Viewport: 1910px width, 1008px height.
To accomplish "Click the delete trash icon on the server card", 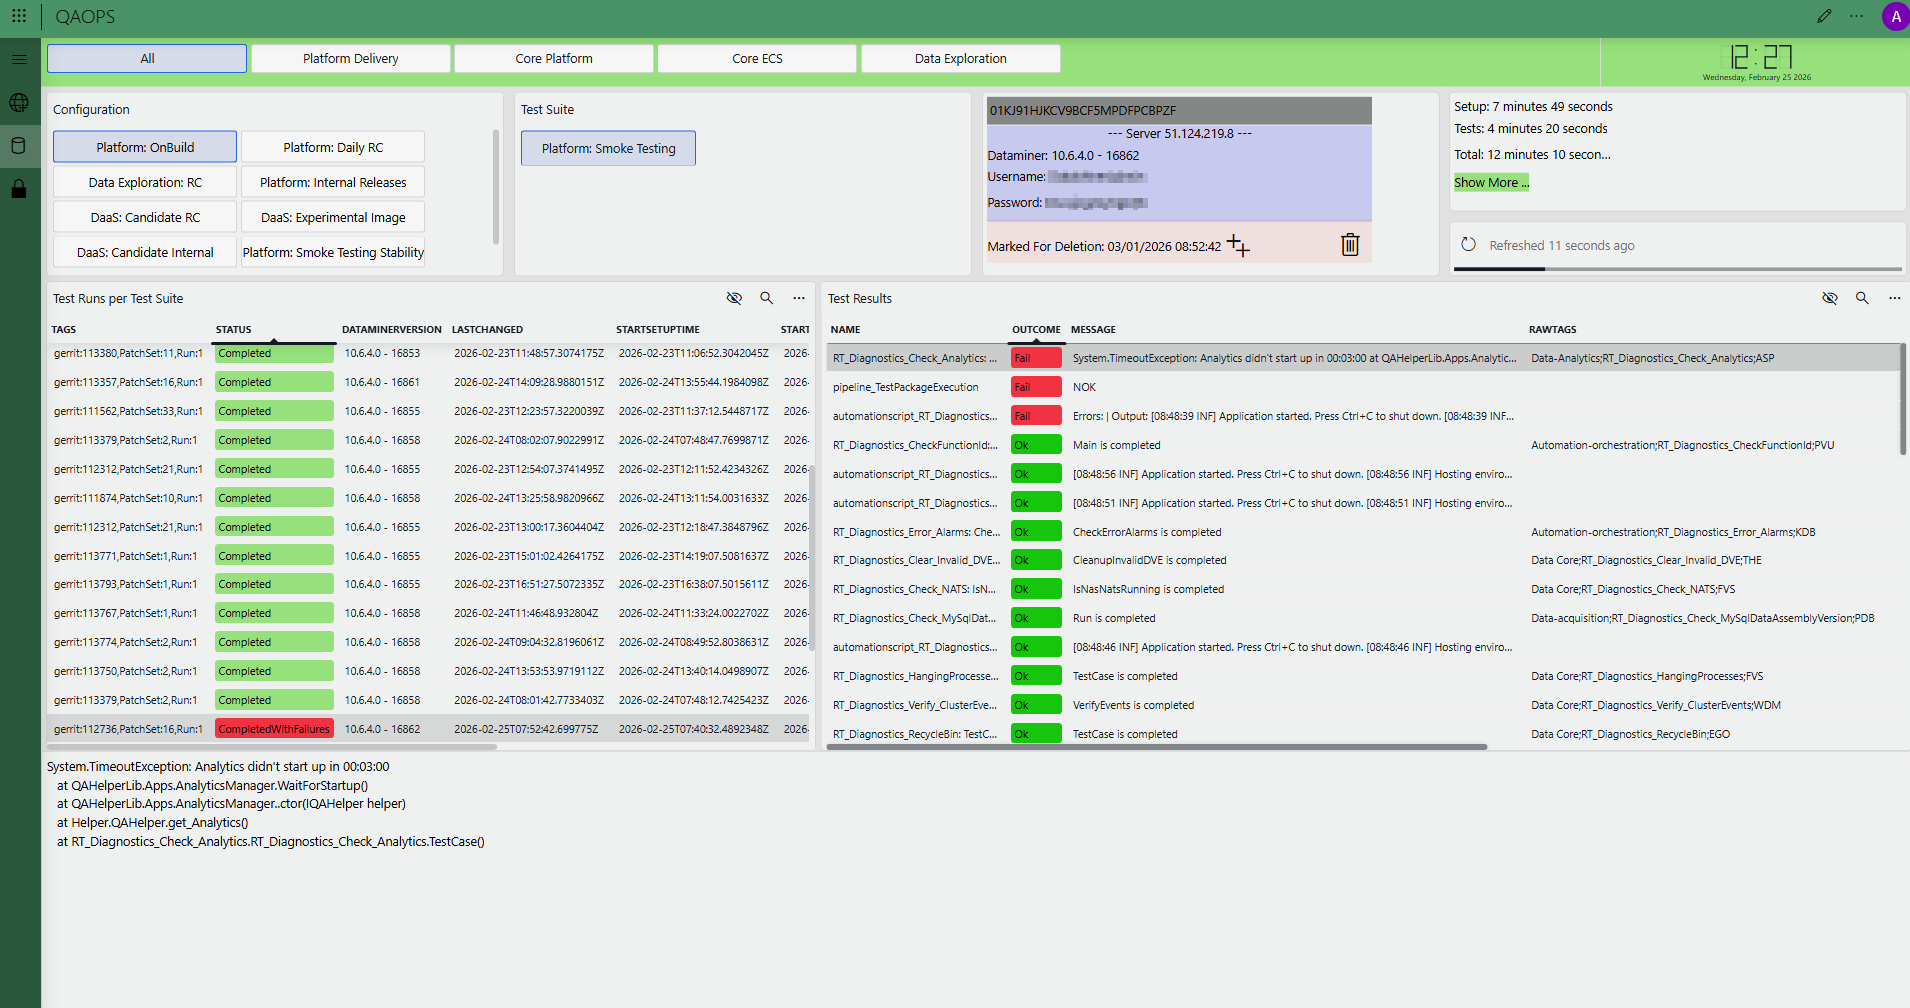I will 1350,244.
